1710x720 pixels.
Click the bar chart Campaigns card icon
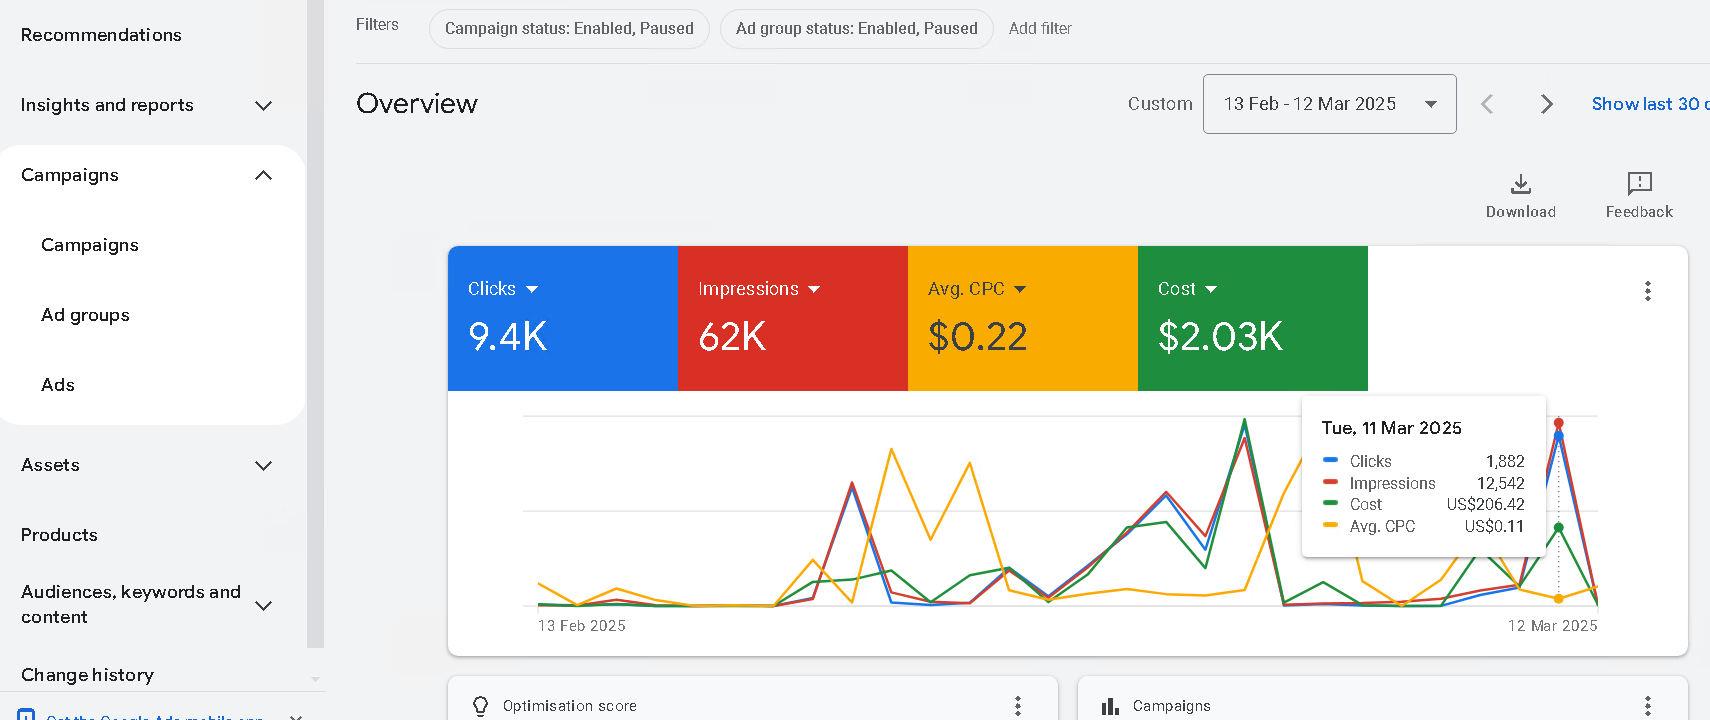pyautogui.click(x=1110, y=706)
